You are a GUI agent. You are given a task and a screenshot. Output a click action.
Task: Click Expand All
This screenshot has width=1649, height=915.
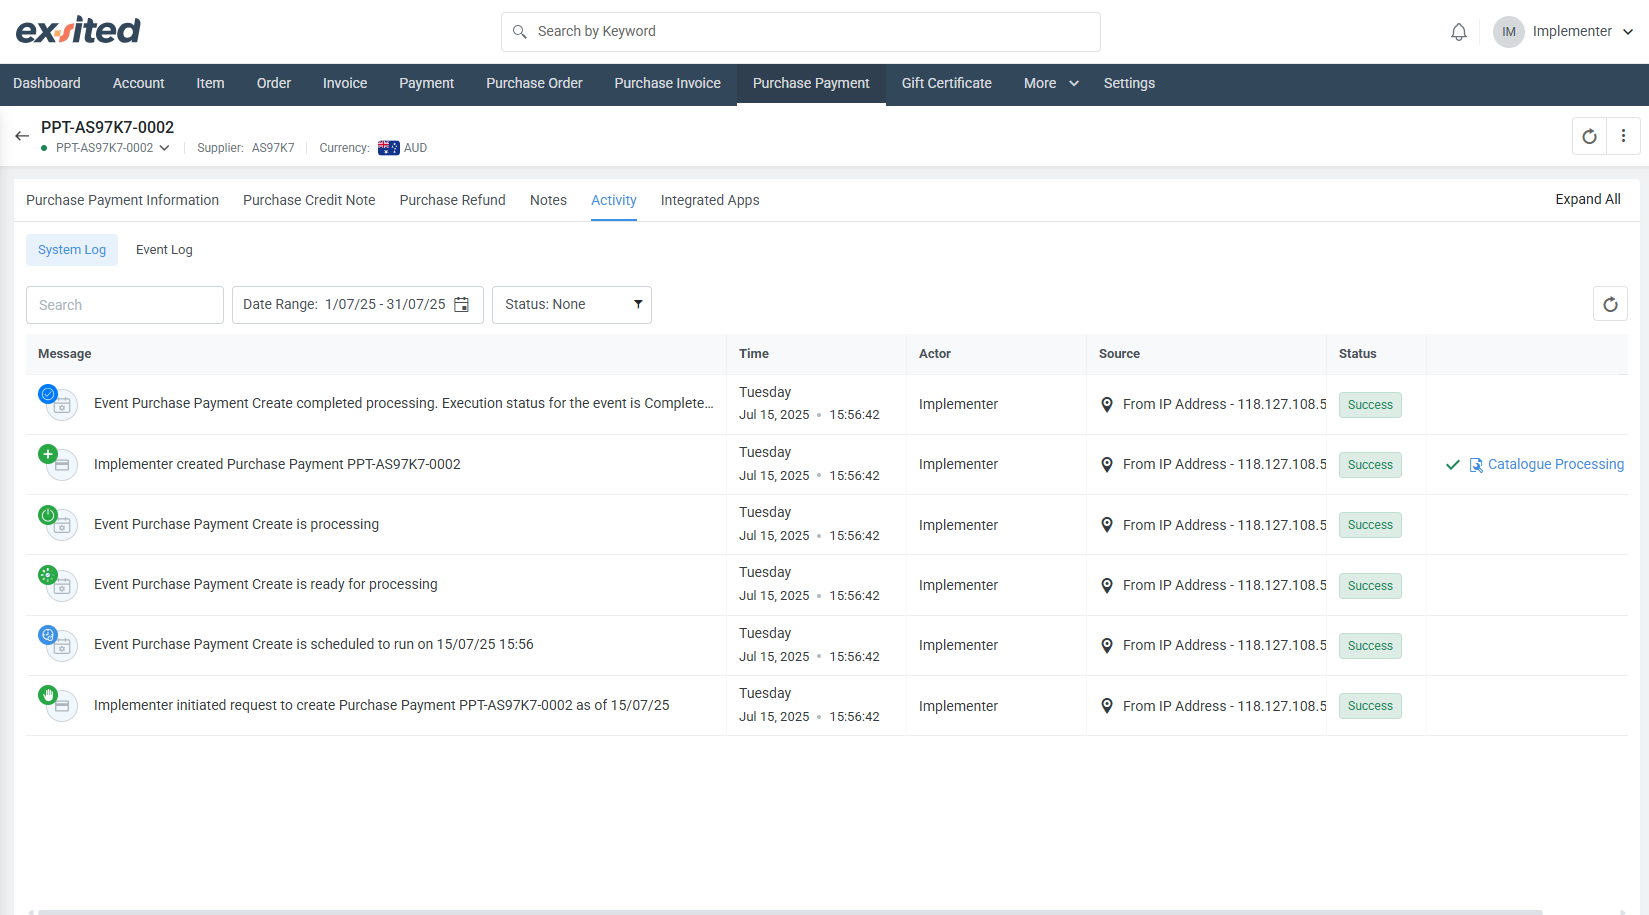pos(1588,199)
